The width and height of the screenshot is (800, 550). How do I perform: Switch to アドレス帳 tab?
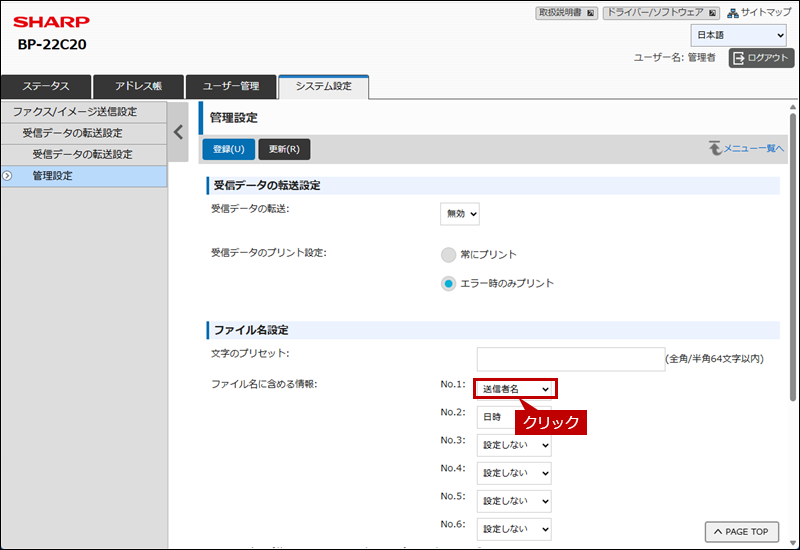[x=138, y=87]
